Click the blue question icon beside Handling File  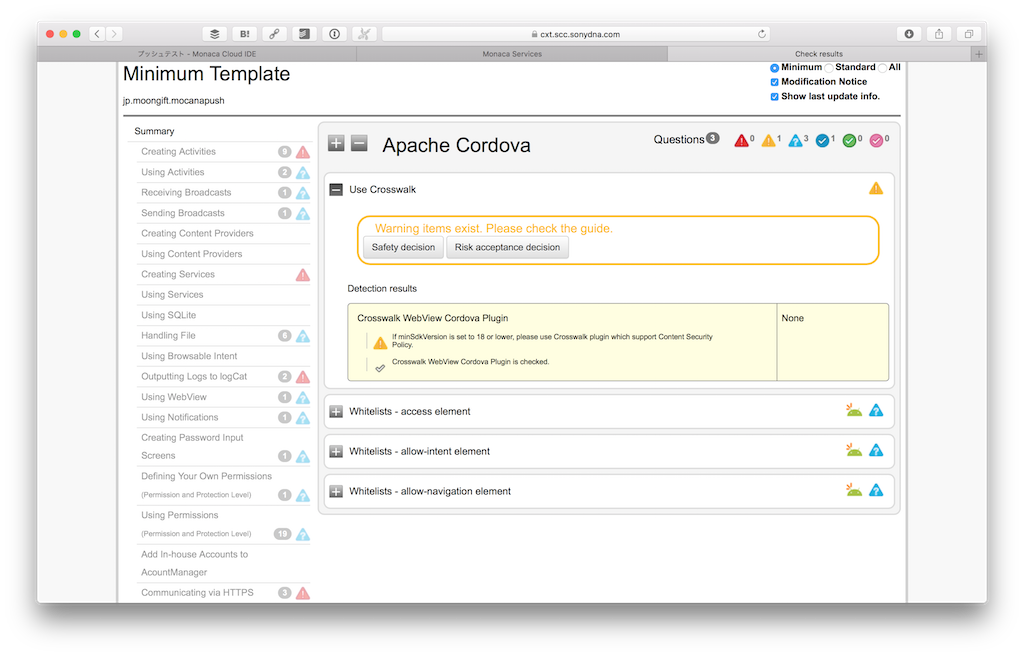coord(303,336)
